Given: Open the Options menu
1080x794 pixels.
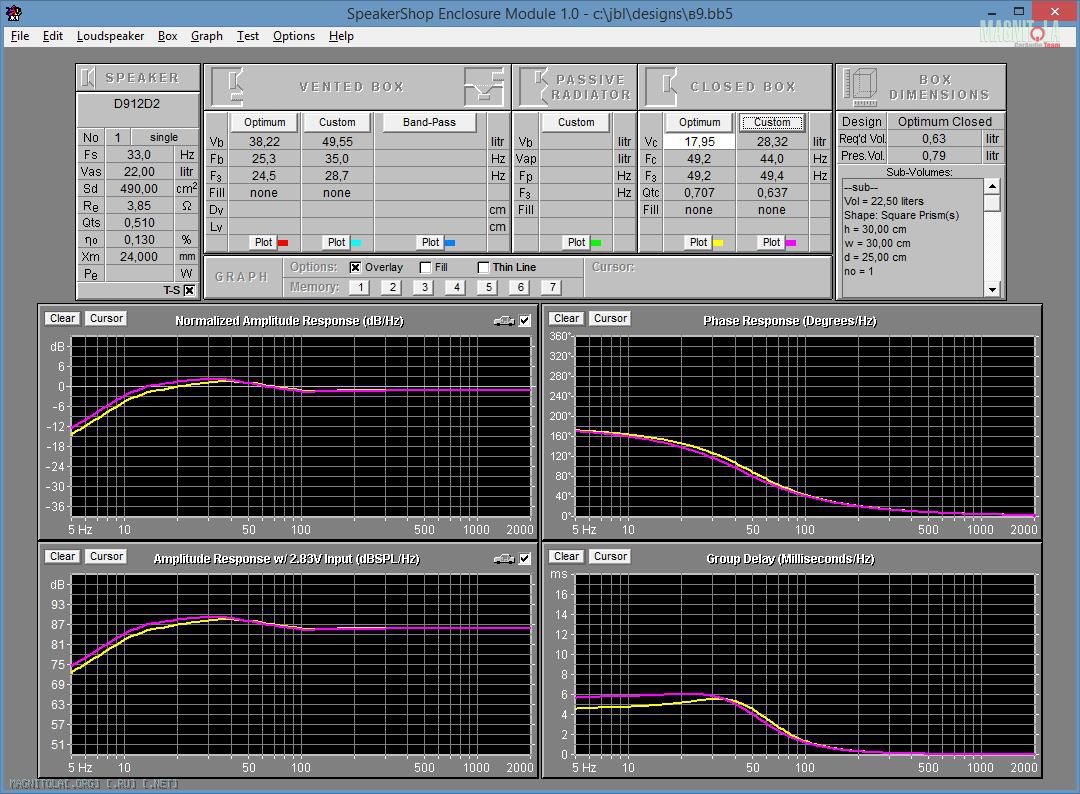Looking at the screenshot, I should tap(293, 36).
